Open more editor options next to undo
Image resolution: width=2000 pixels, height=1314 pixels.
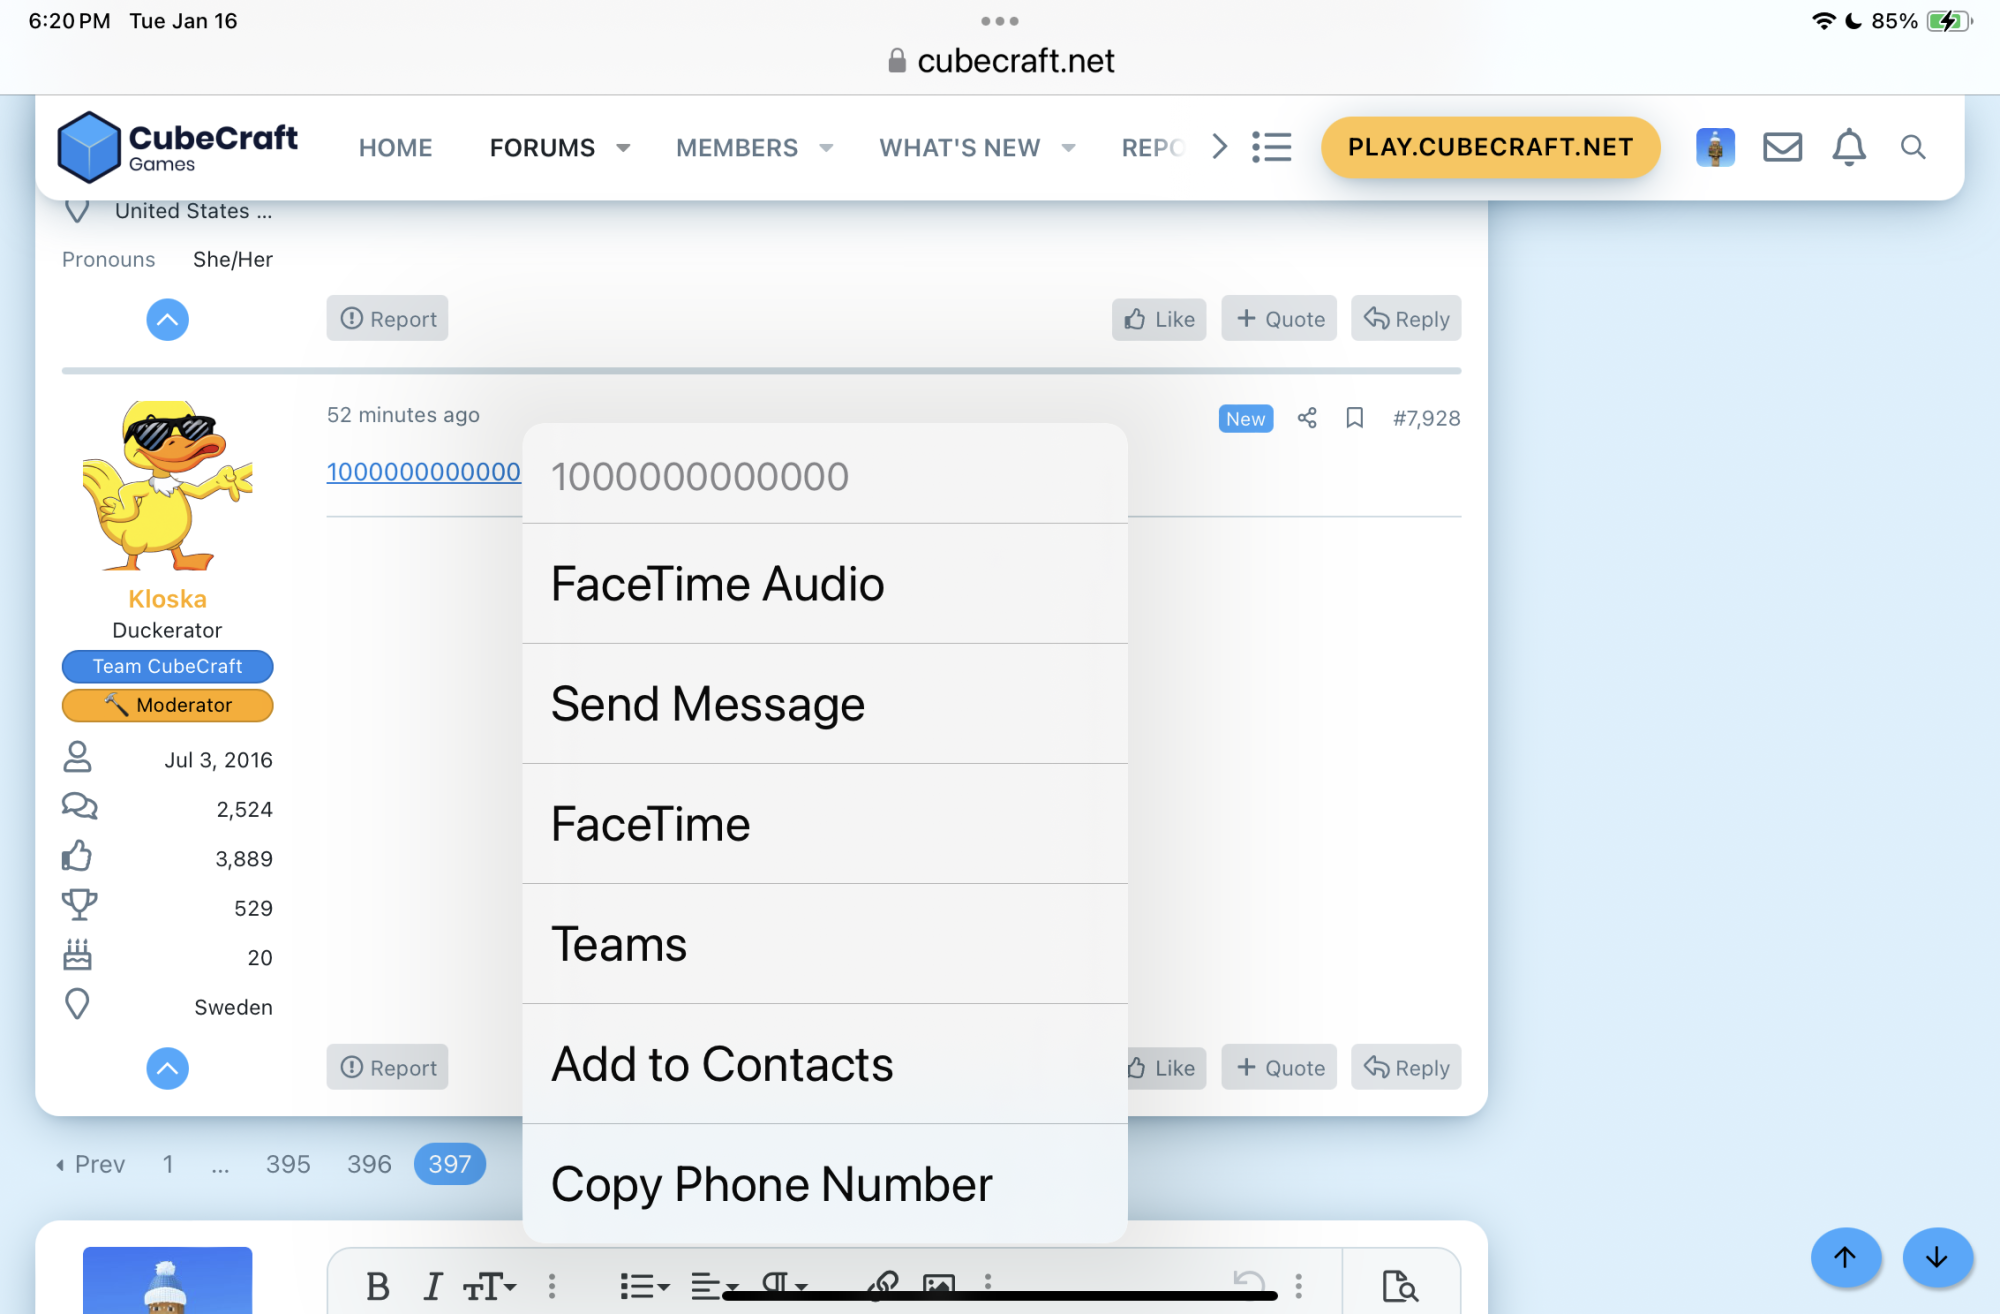pos(1298,1286)
